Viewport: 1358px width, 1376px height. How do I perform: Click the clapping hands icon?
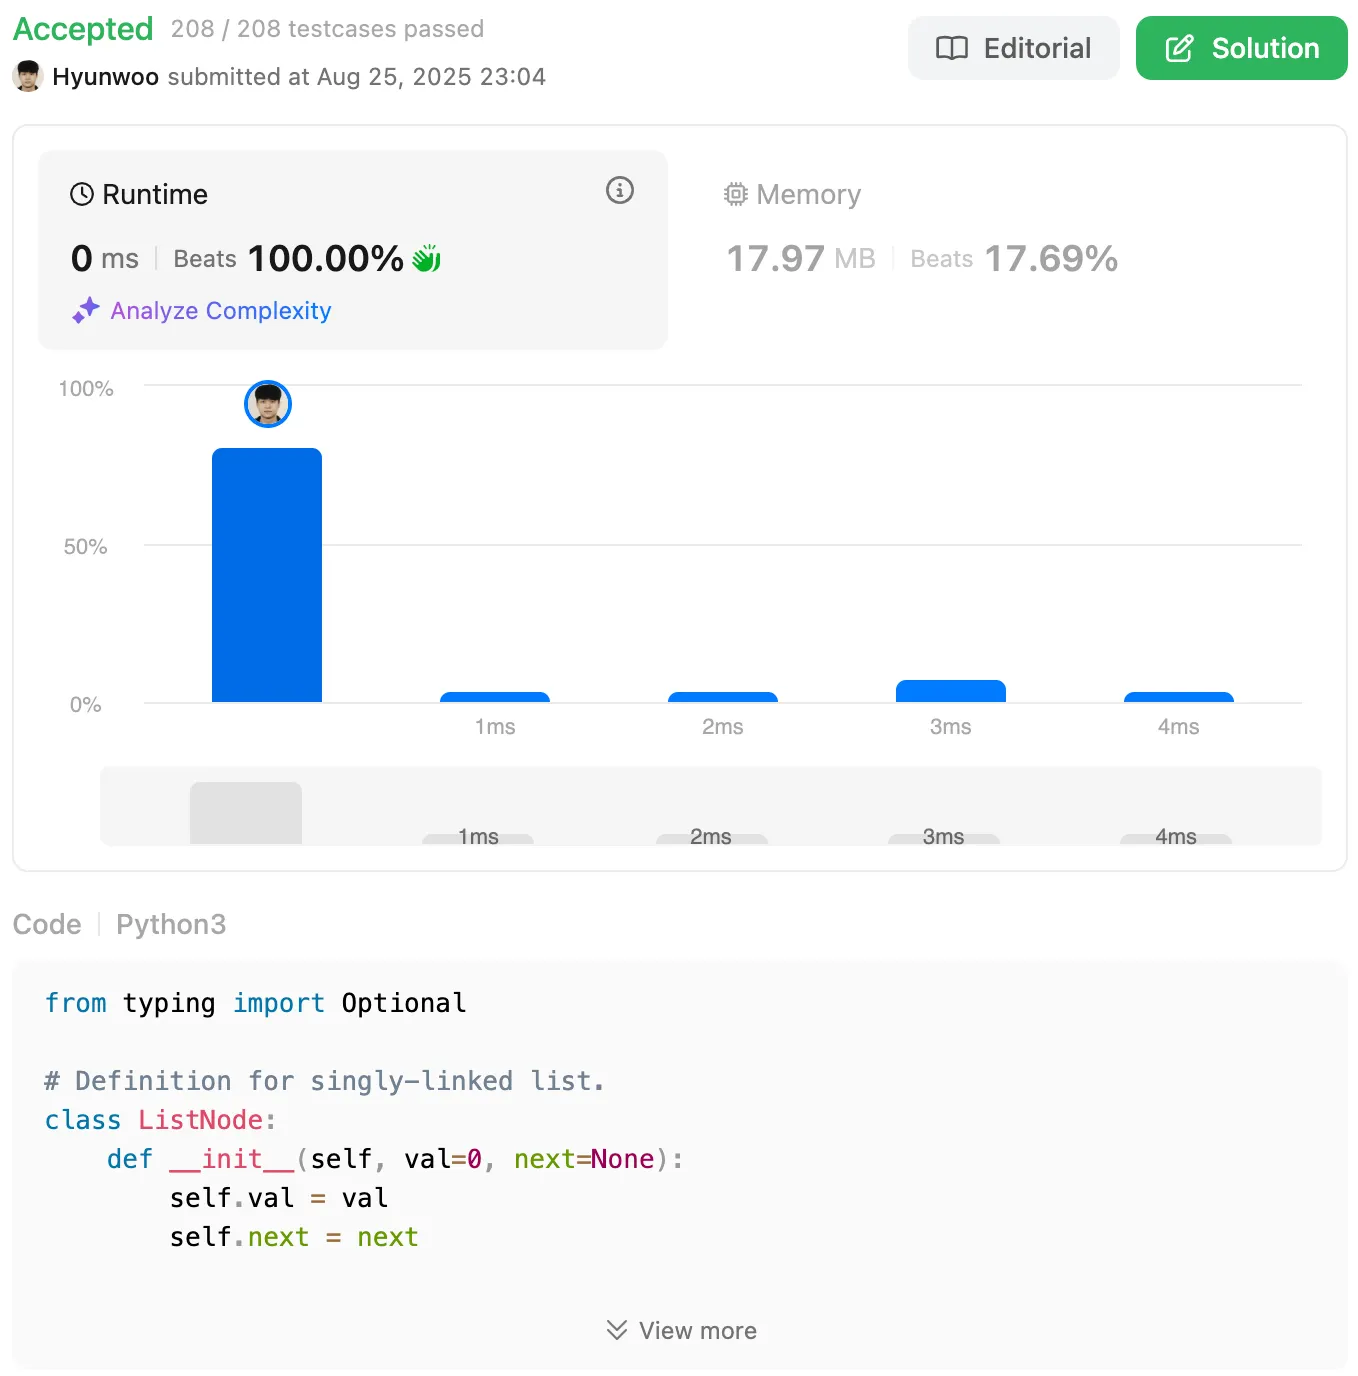[x=427, y=259]
